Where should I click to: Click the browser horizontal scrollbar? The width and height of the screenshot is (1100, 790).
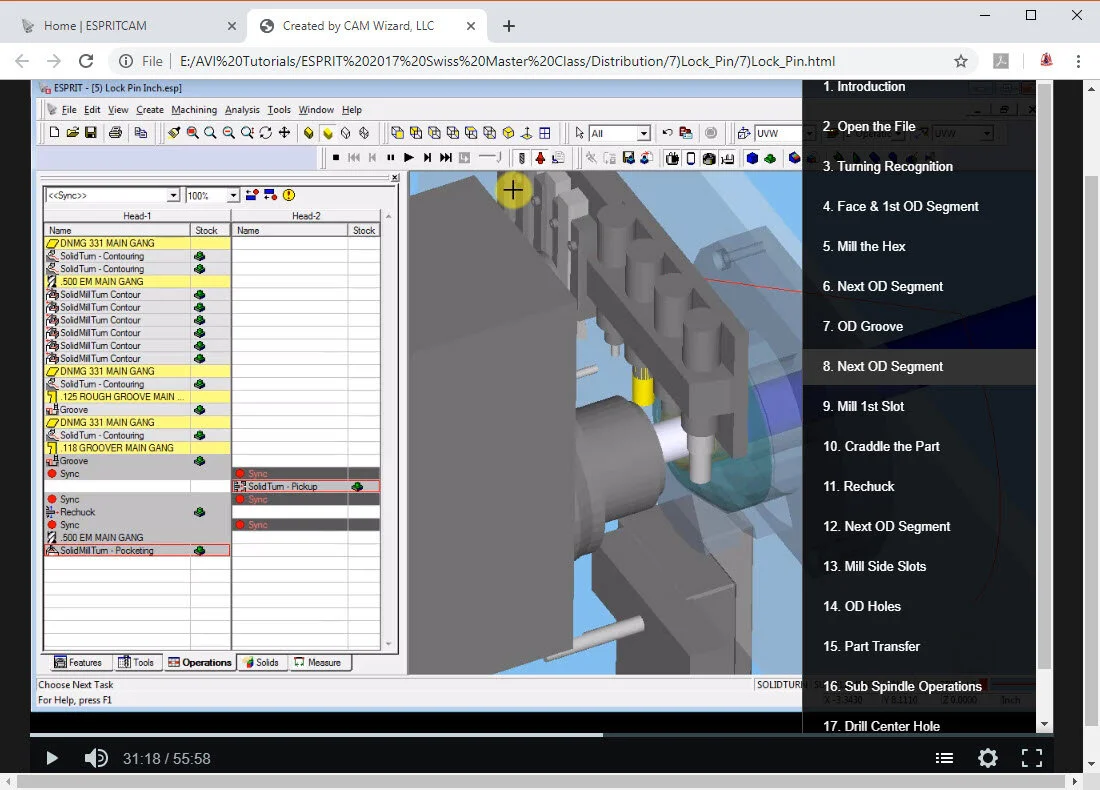tap(540, 781)
